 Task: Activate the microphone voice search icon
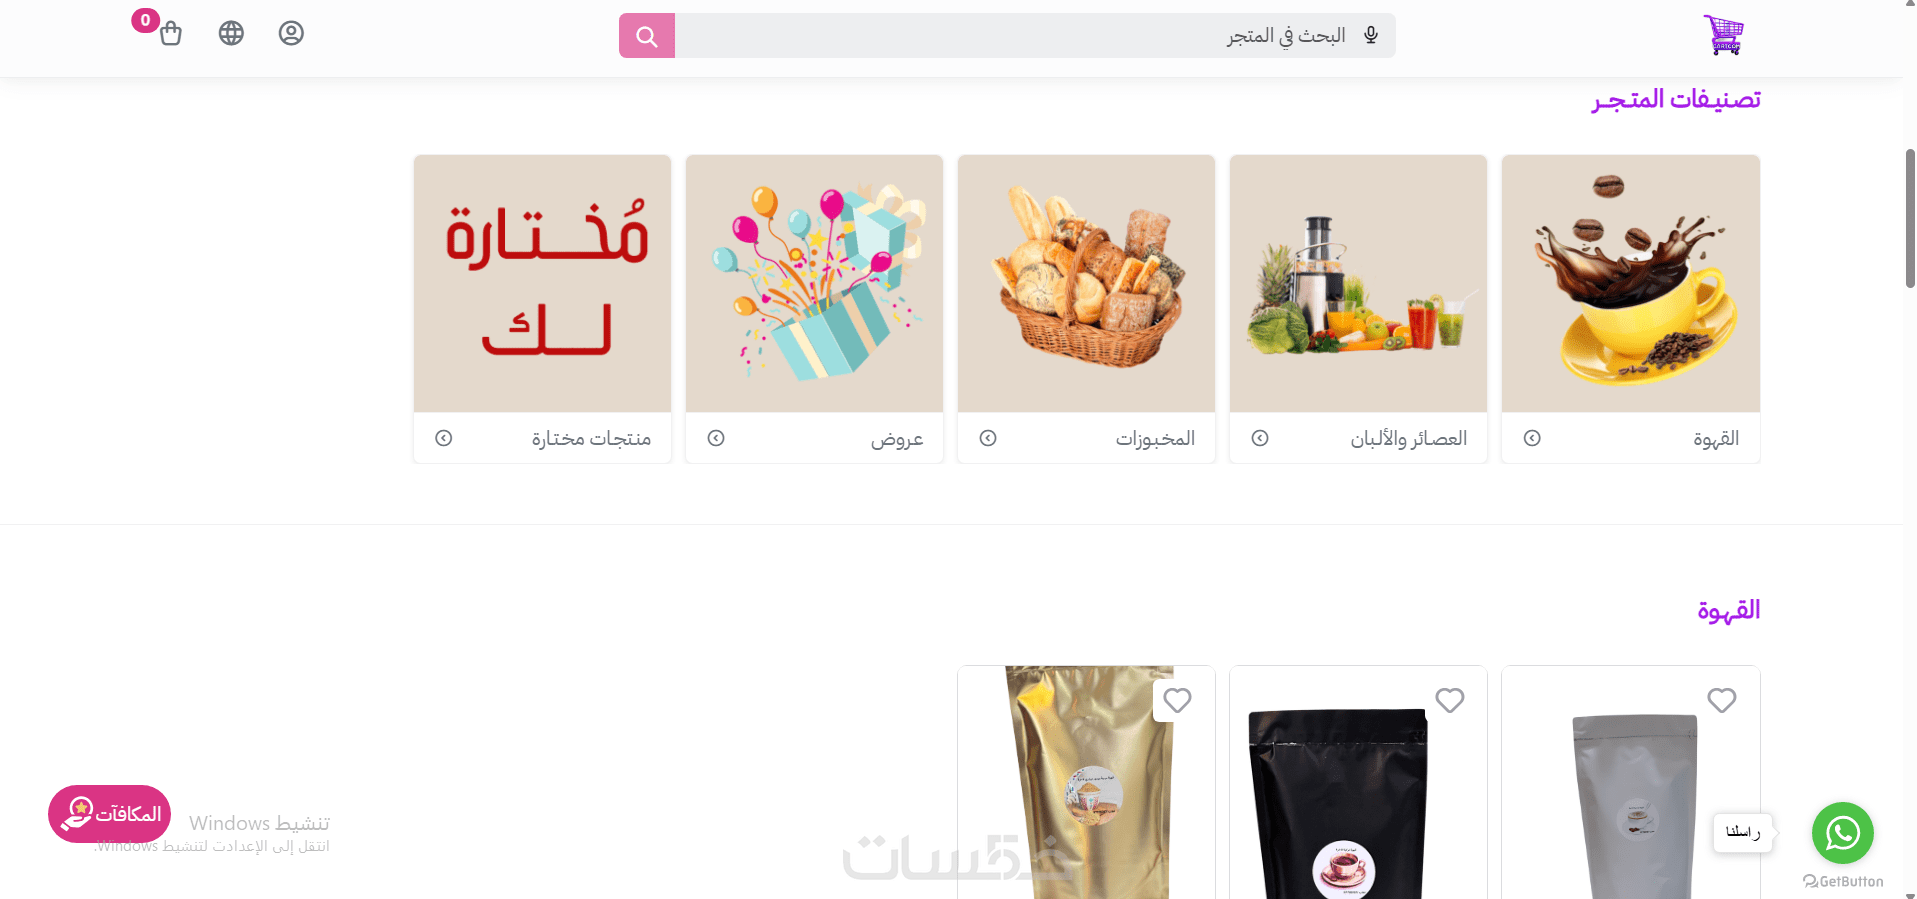coord(1371,35)
